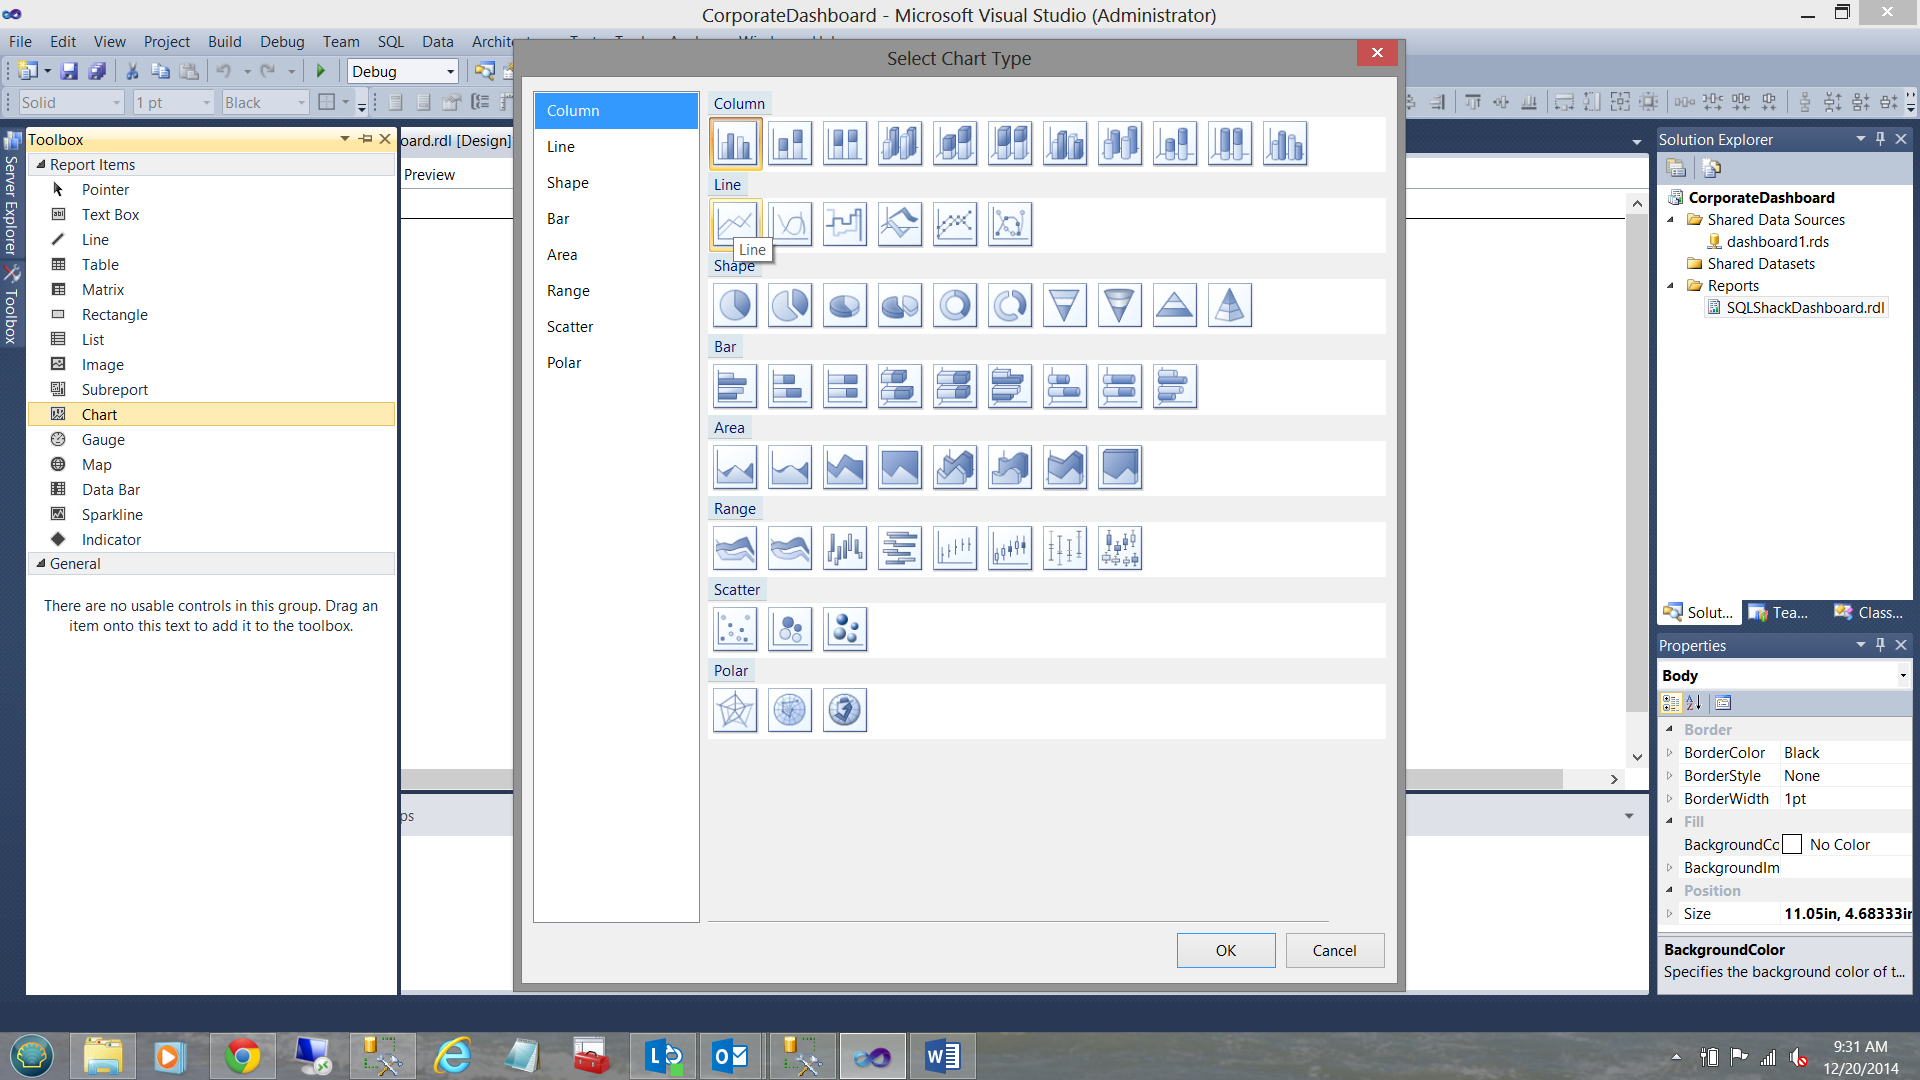Click the BackgroundColor swatch in Properties

pyautogui.click(x=1792, y=845)
